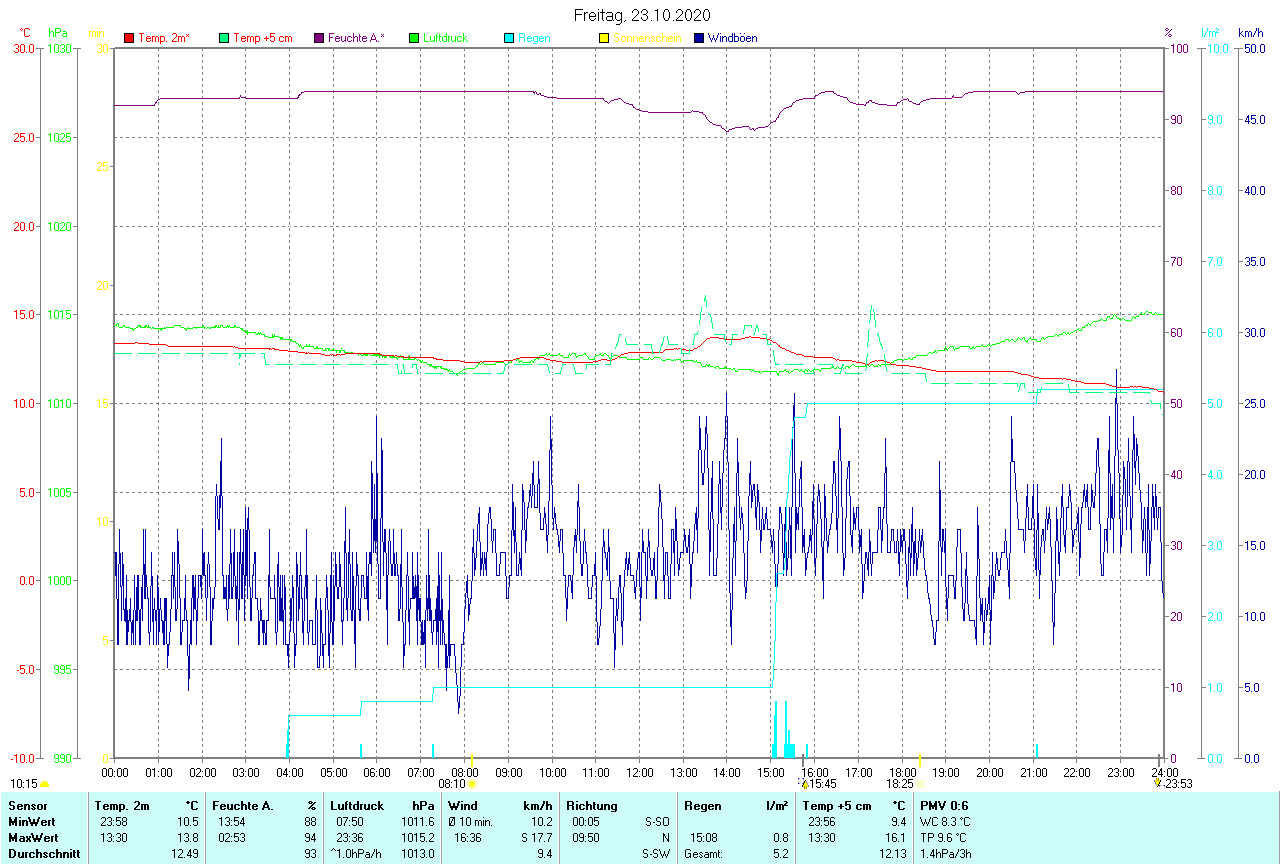1280x864 pixels.
Task: Click the 'l/m²' axis unit label at top
Action: click(x=1212, y=33)
